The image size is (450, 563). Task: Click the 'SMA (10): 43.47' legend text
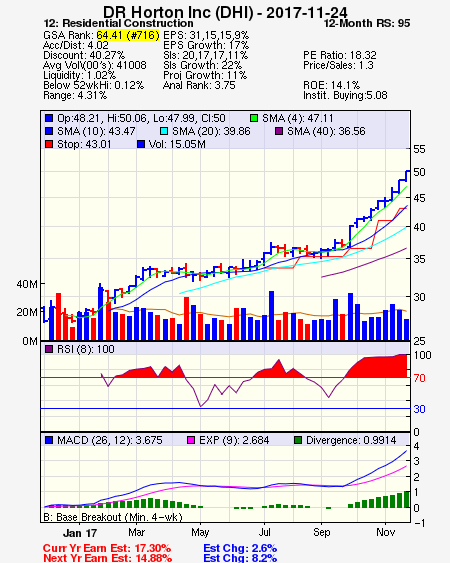96,131
